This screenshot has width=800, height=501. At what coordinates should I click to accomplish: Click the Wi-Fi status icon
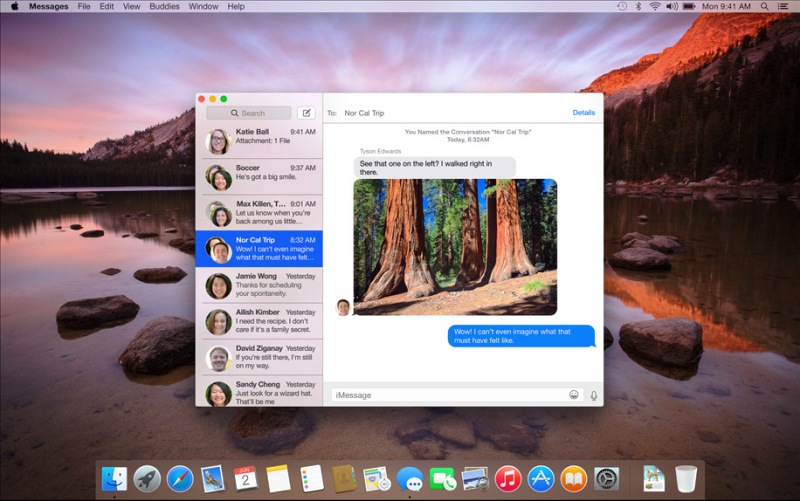click(655, 6)
